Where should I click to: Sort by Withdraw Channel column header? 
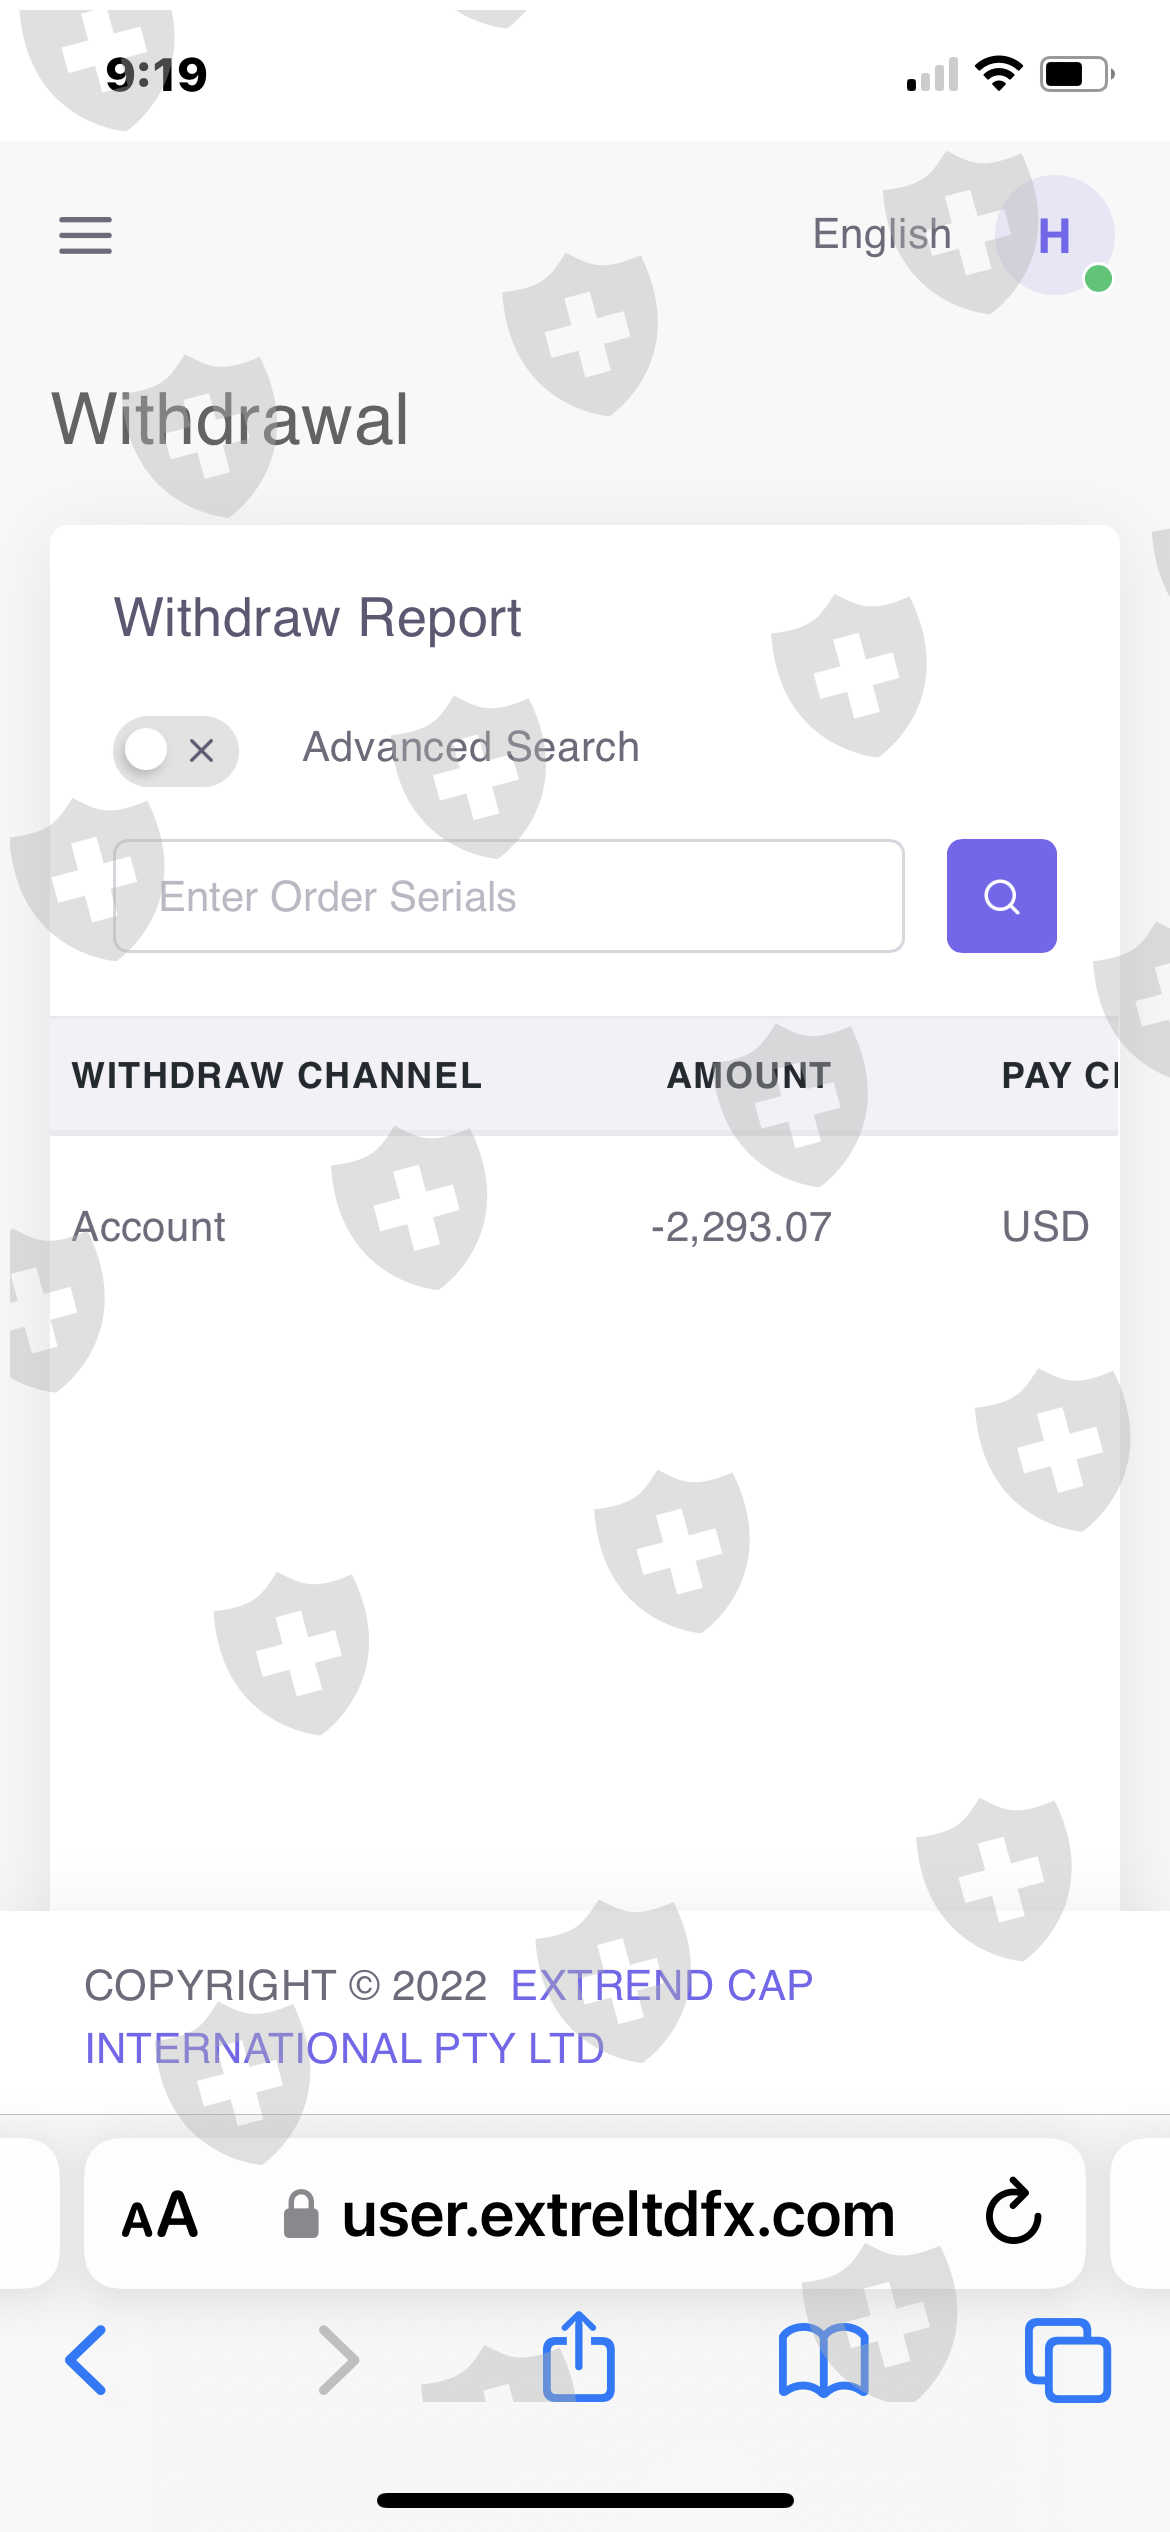pyautogui.click(x=277, y=1075)
